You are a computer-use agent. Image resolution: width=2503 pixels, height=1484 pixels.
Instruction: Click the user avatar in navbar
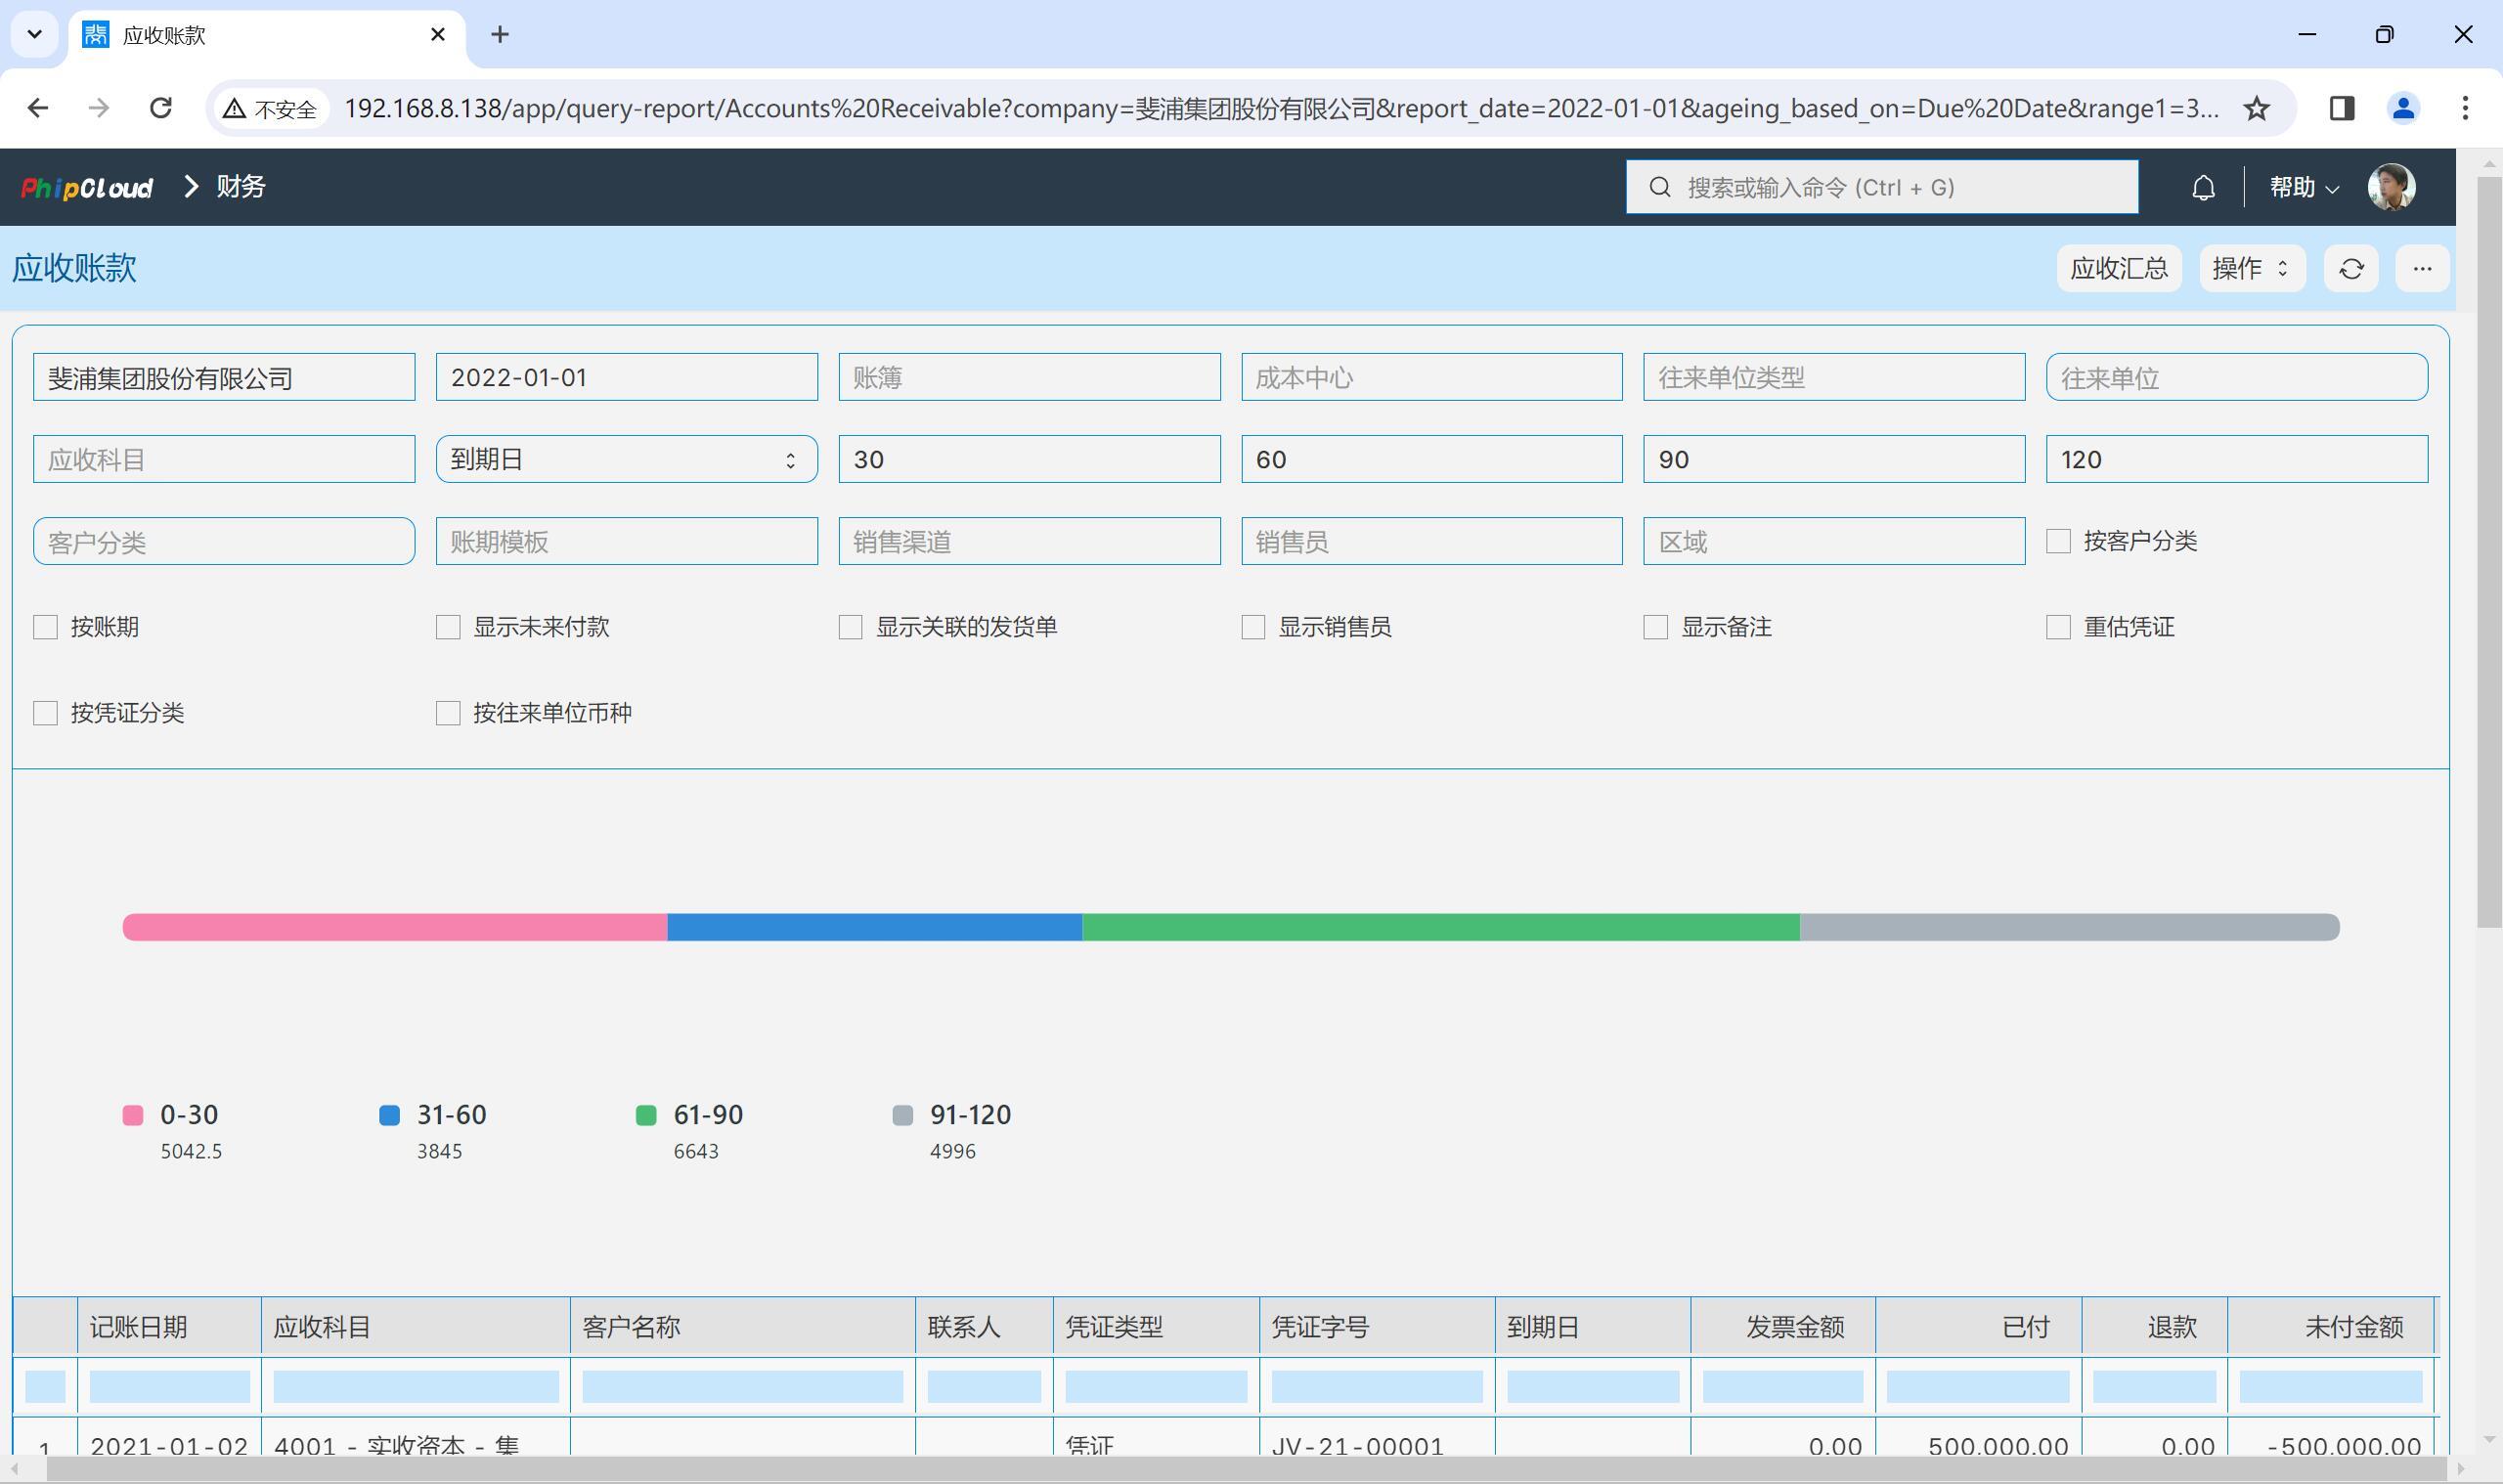pyautogui.click(x=2391, y=188)
